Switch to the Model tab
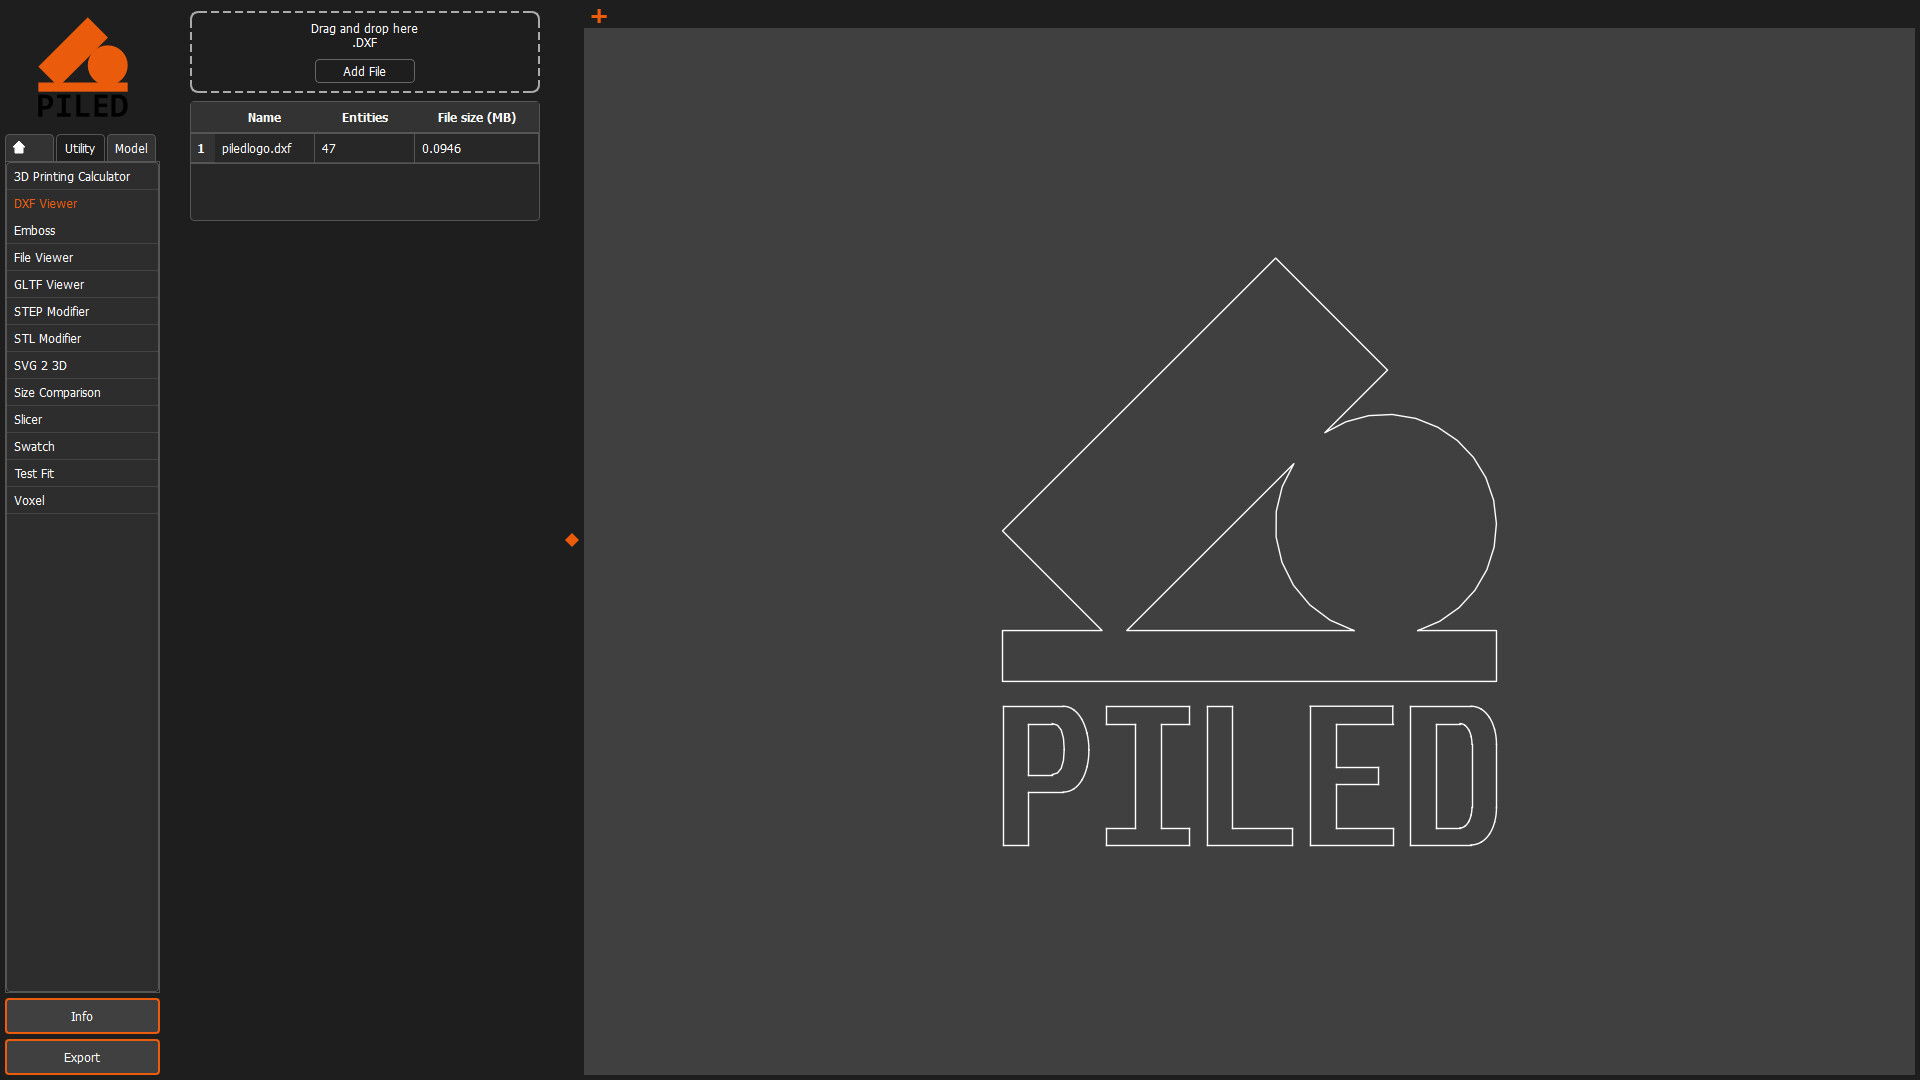 130,148
